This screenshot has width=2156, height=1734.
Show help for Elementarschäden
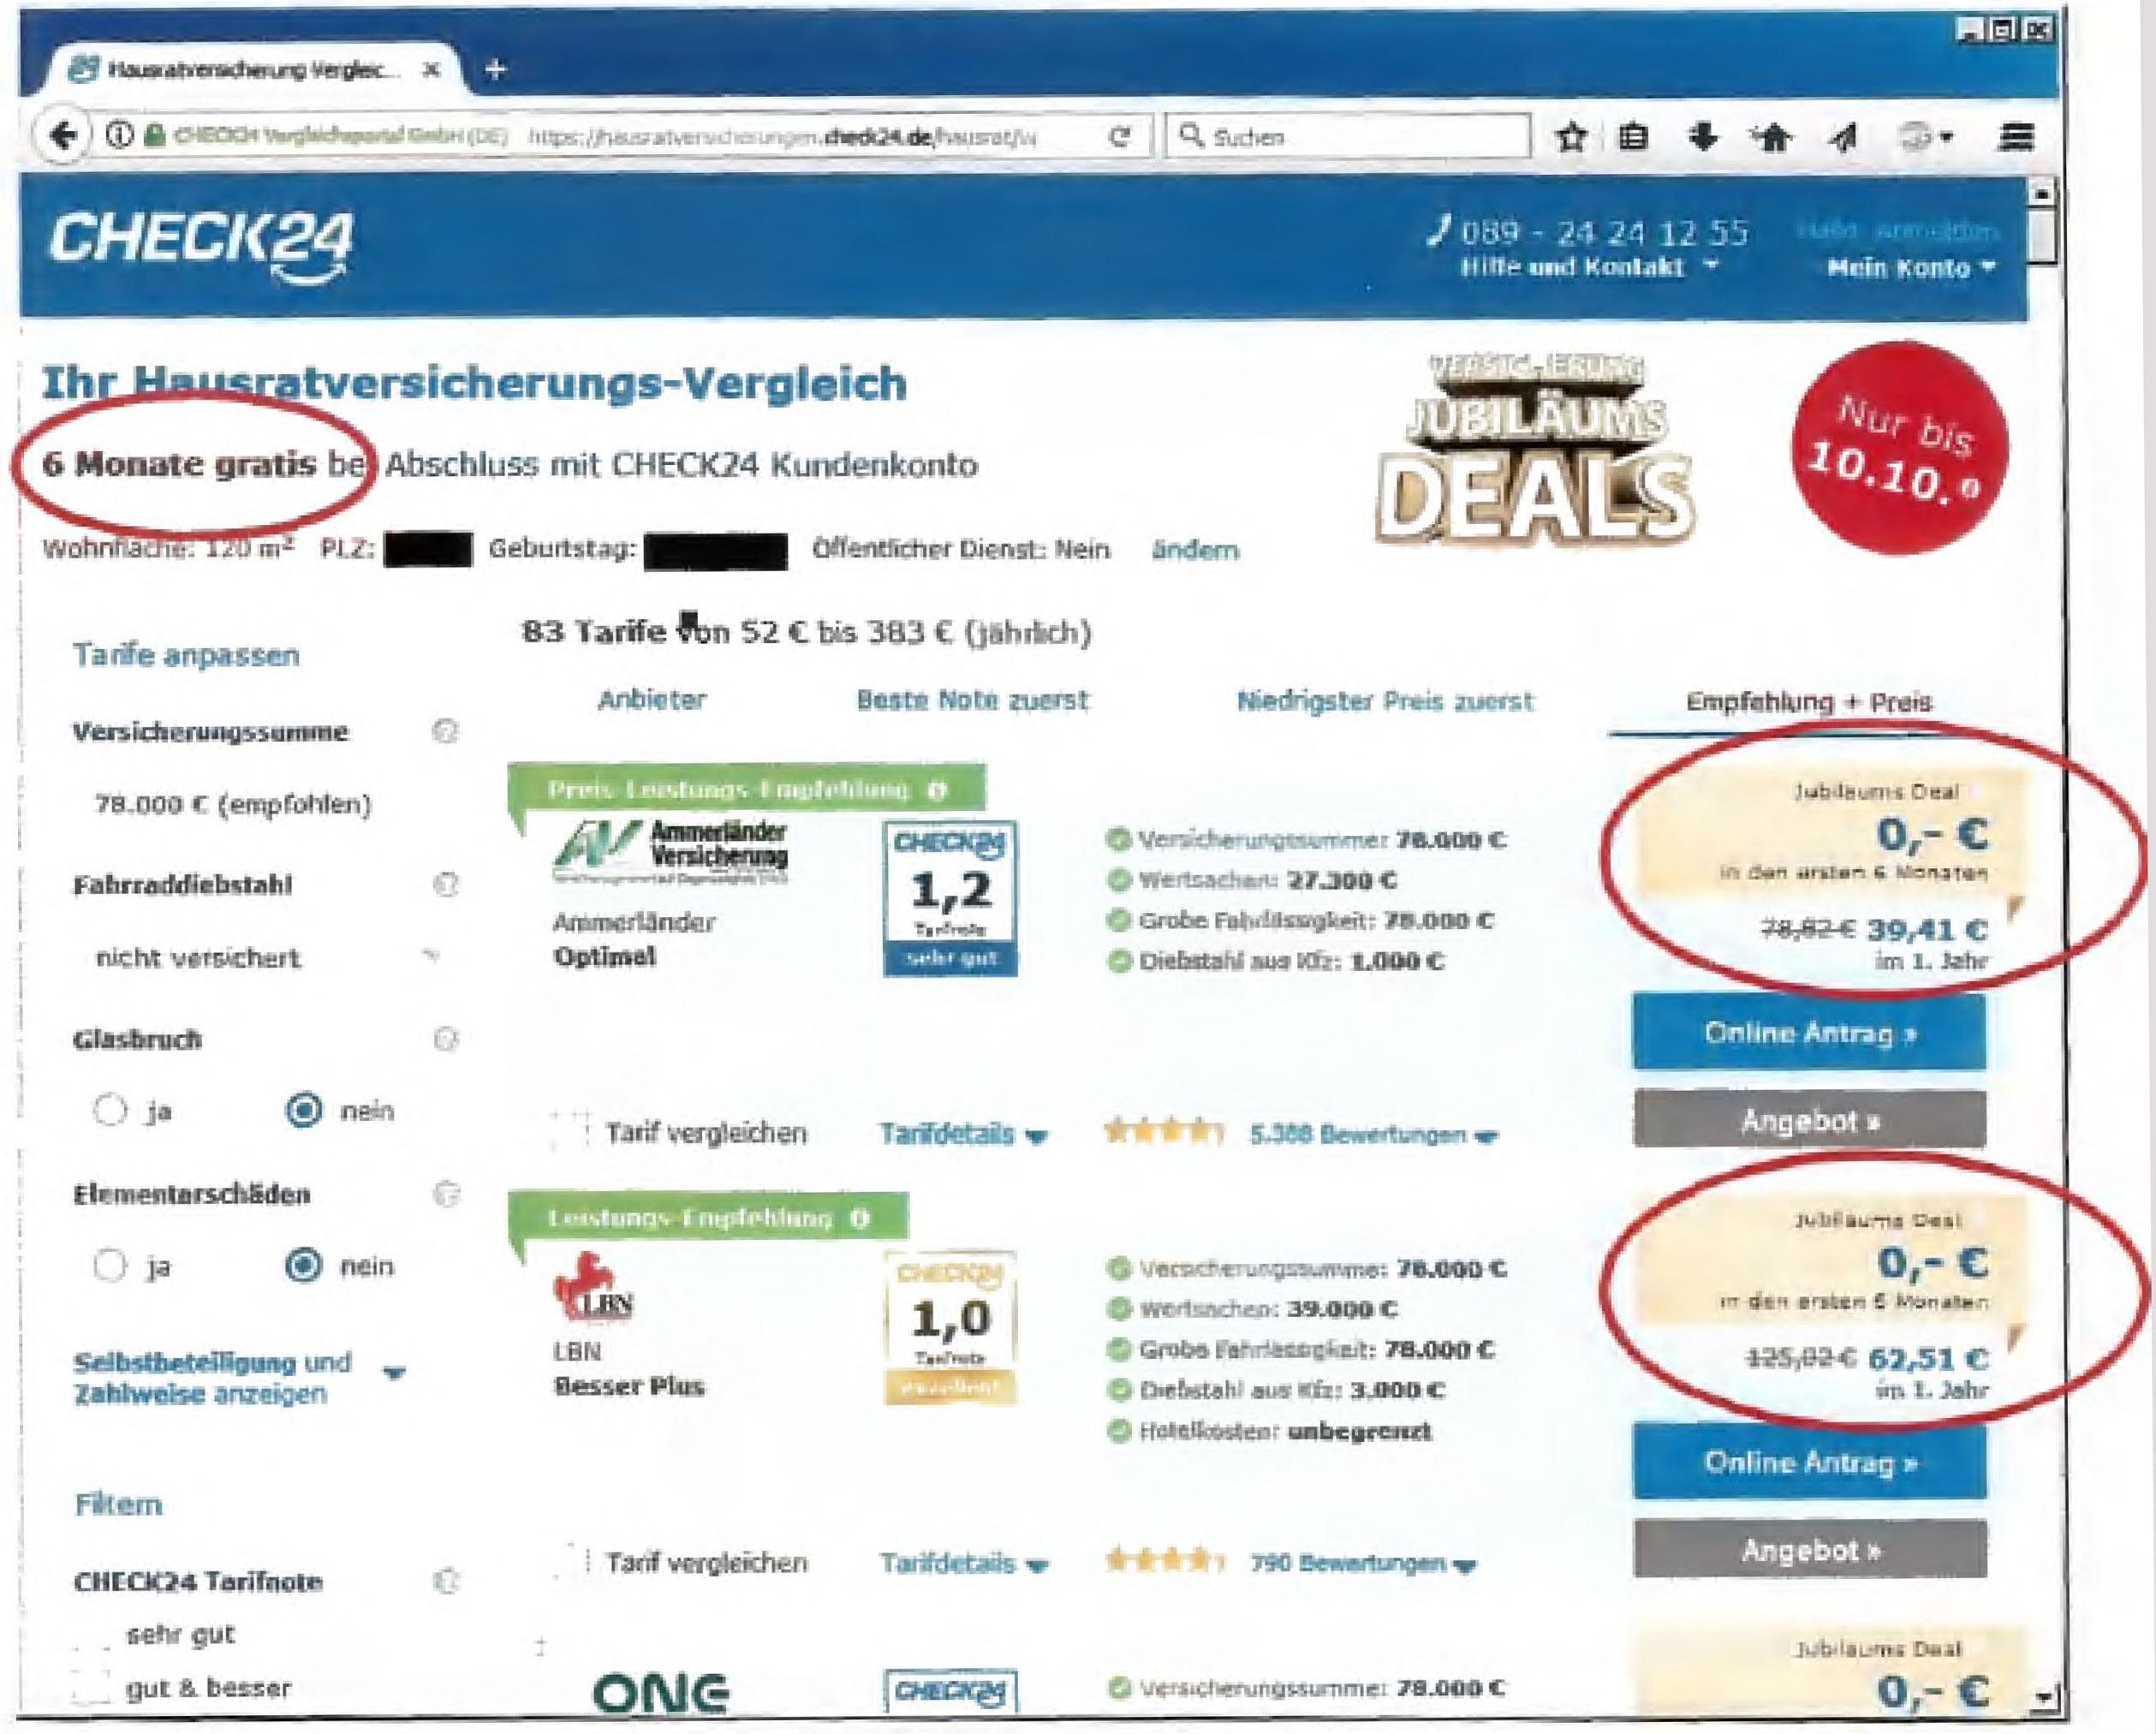[x=445, y=1193]
